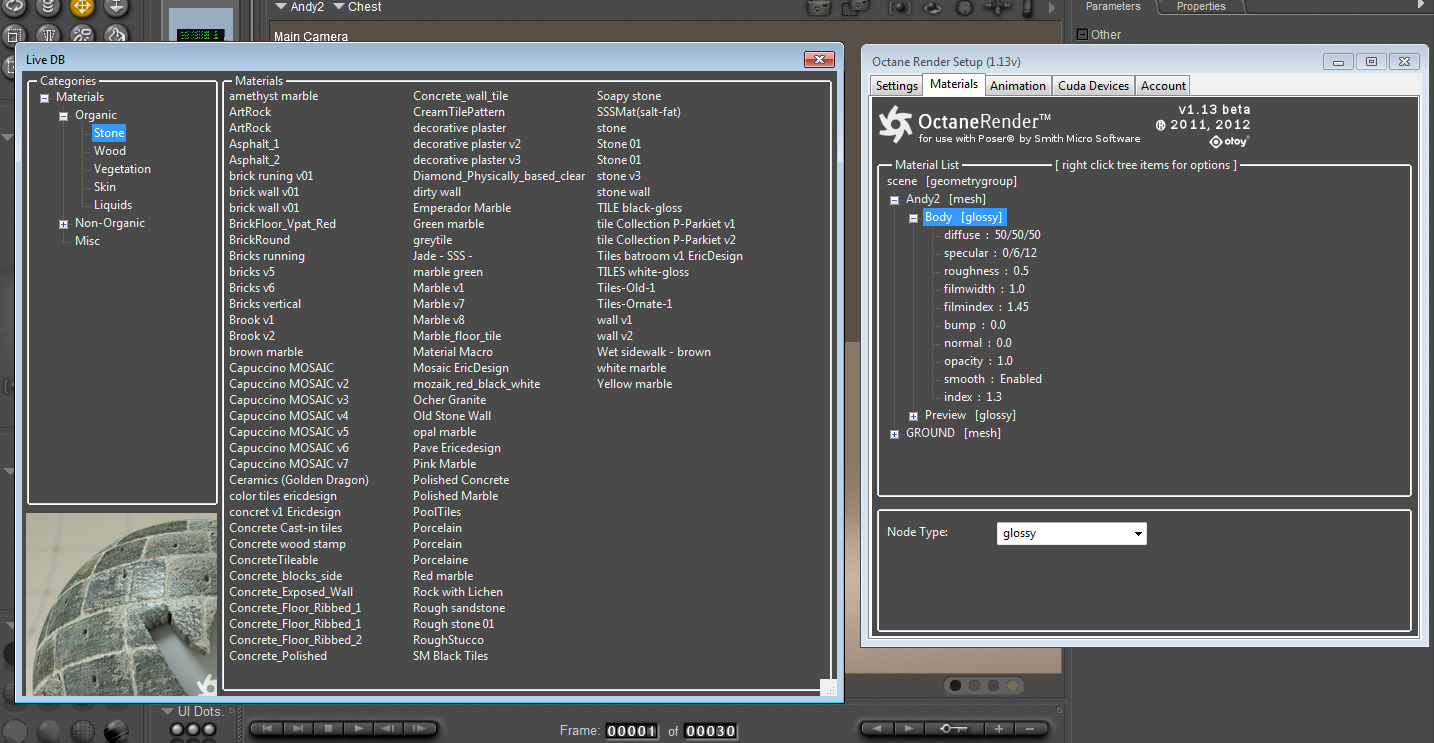Close the Live DB window
This screenshot has width=1434, height=743.
tap(819, 60)
